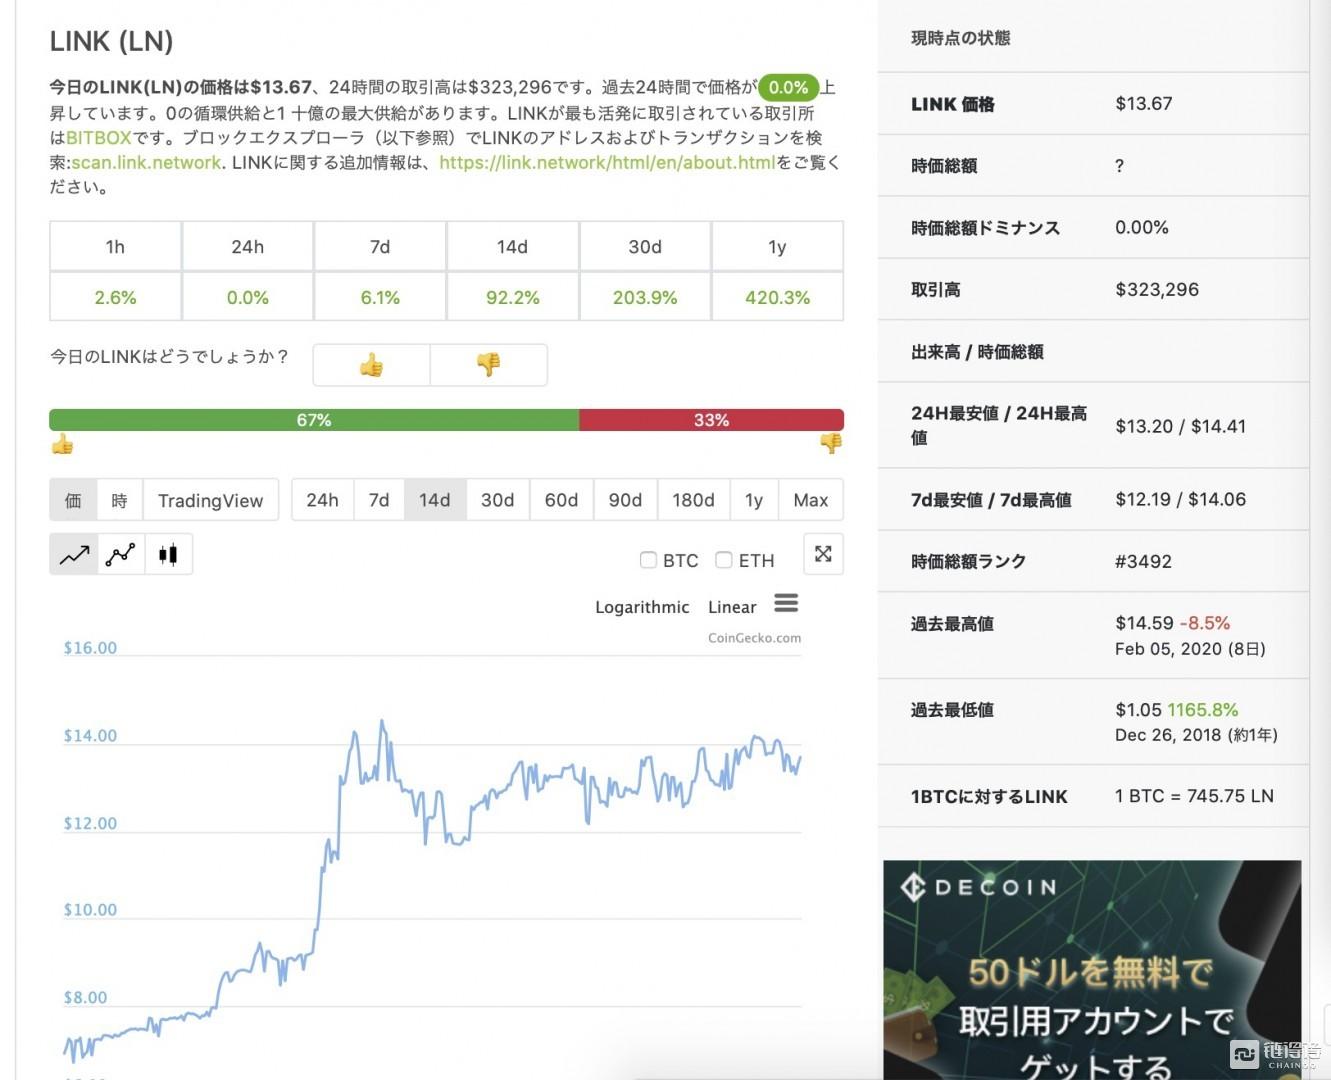This screenshot has width=1331, height=1080.
Task: Open the chart export hamburger menu
Action: [786, 602]
